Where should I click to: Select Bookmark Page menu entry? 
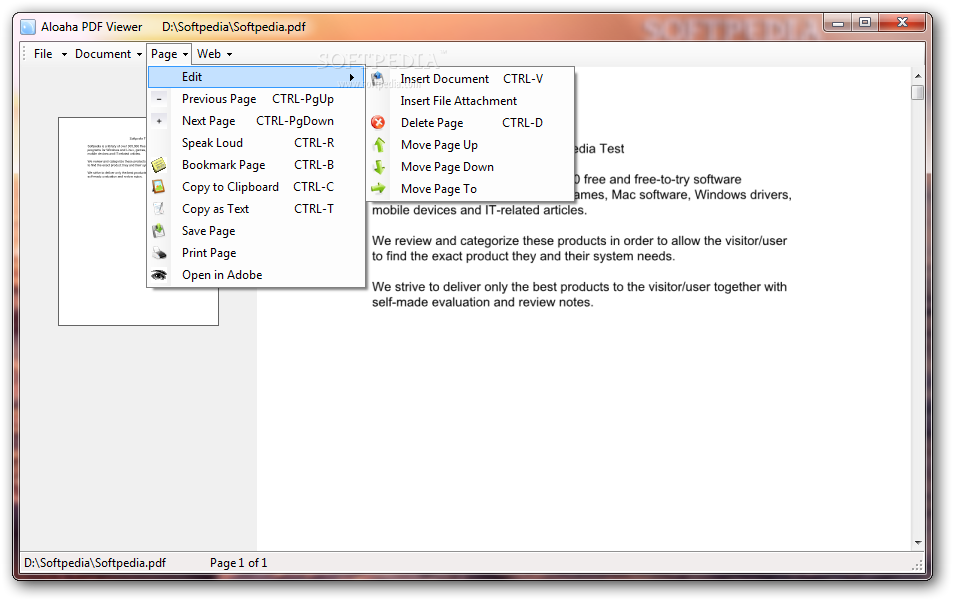(256, 165)
